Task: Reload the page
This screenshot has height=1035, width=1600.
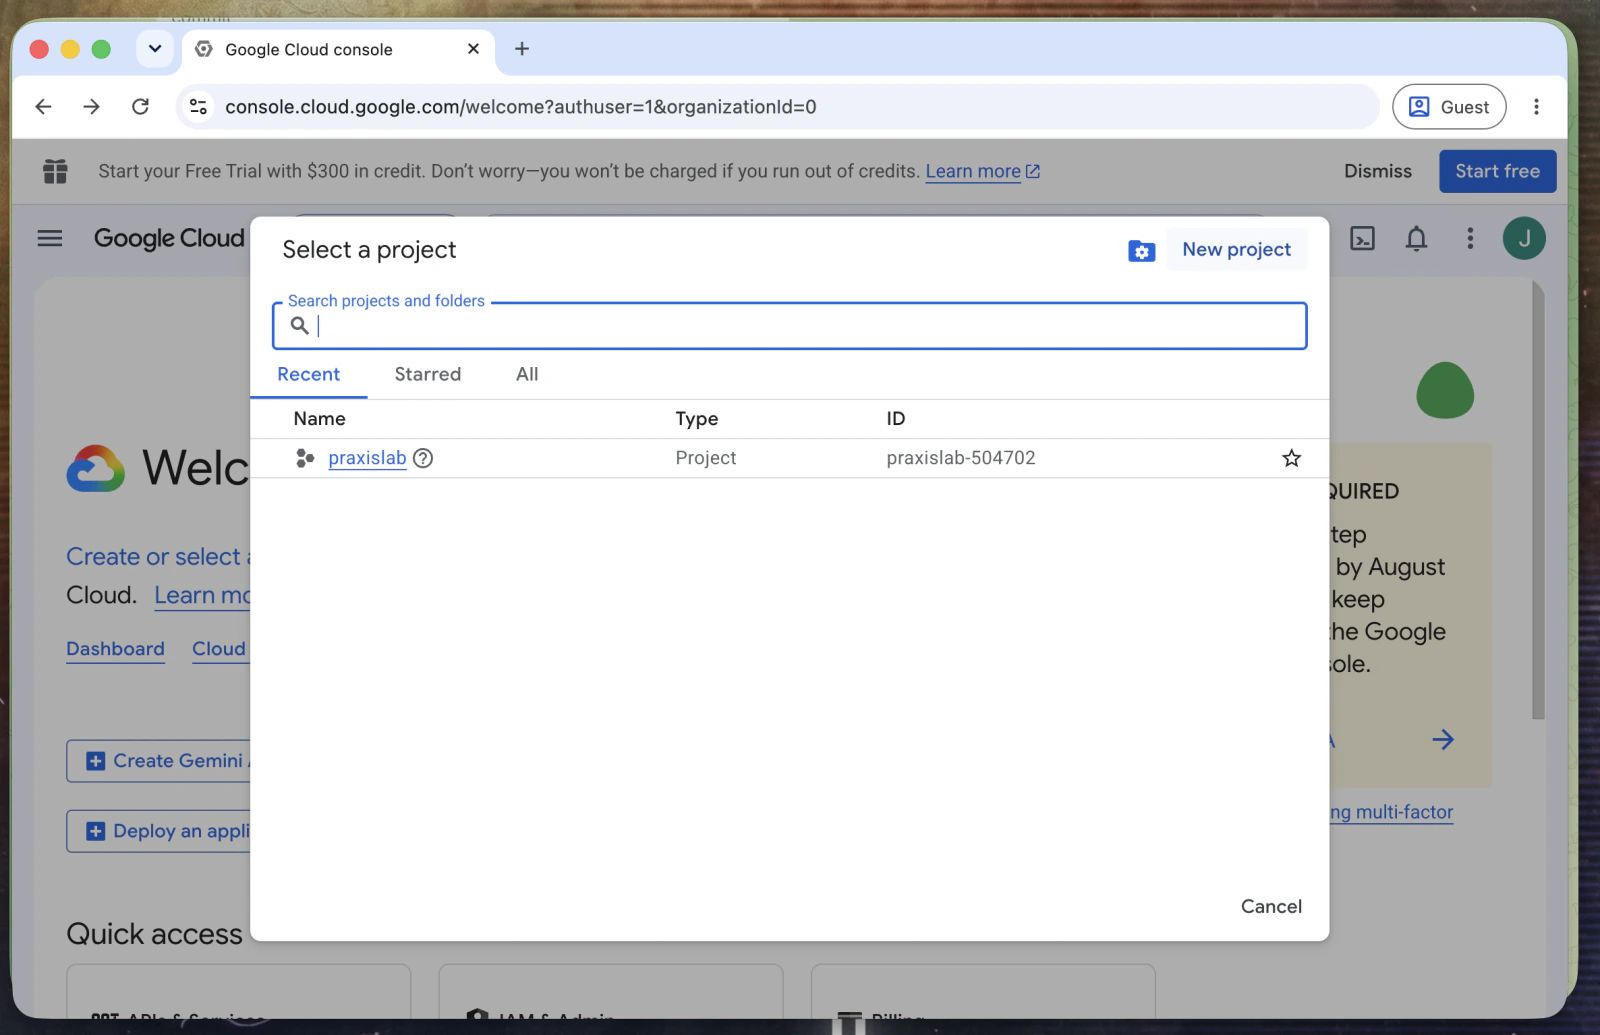Action: pyautogui.click(x=140, y=107)
